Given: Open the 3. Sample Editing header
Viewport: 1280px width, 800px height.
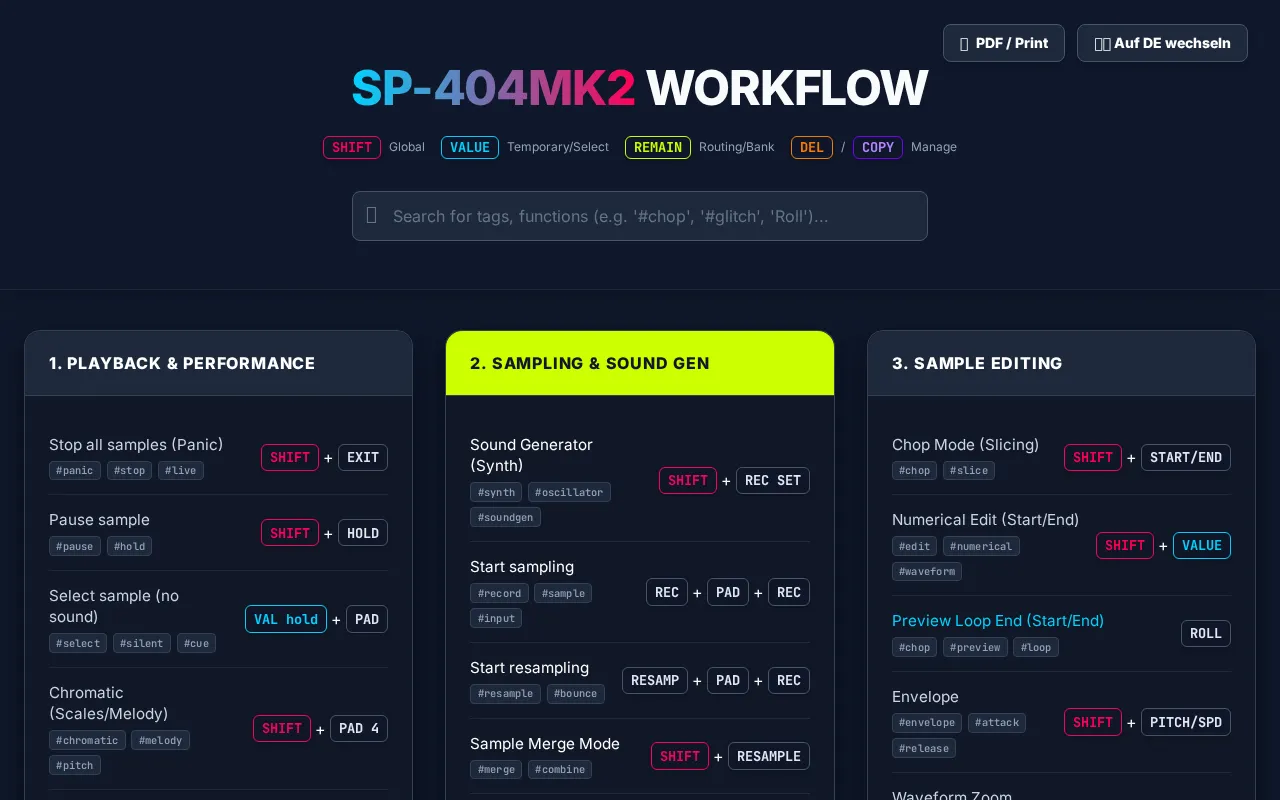Looking at the screenshot, I should tap(1061, 363).
